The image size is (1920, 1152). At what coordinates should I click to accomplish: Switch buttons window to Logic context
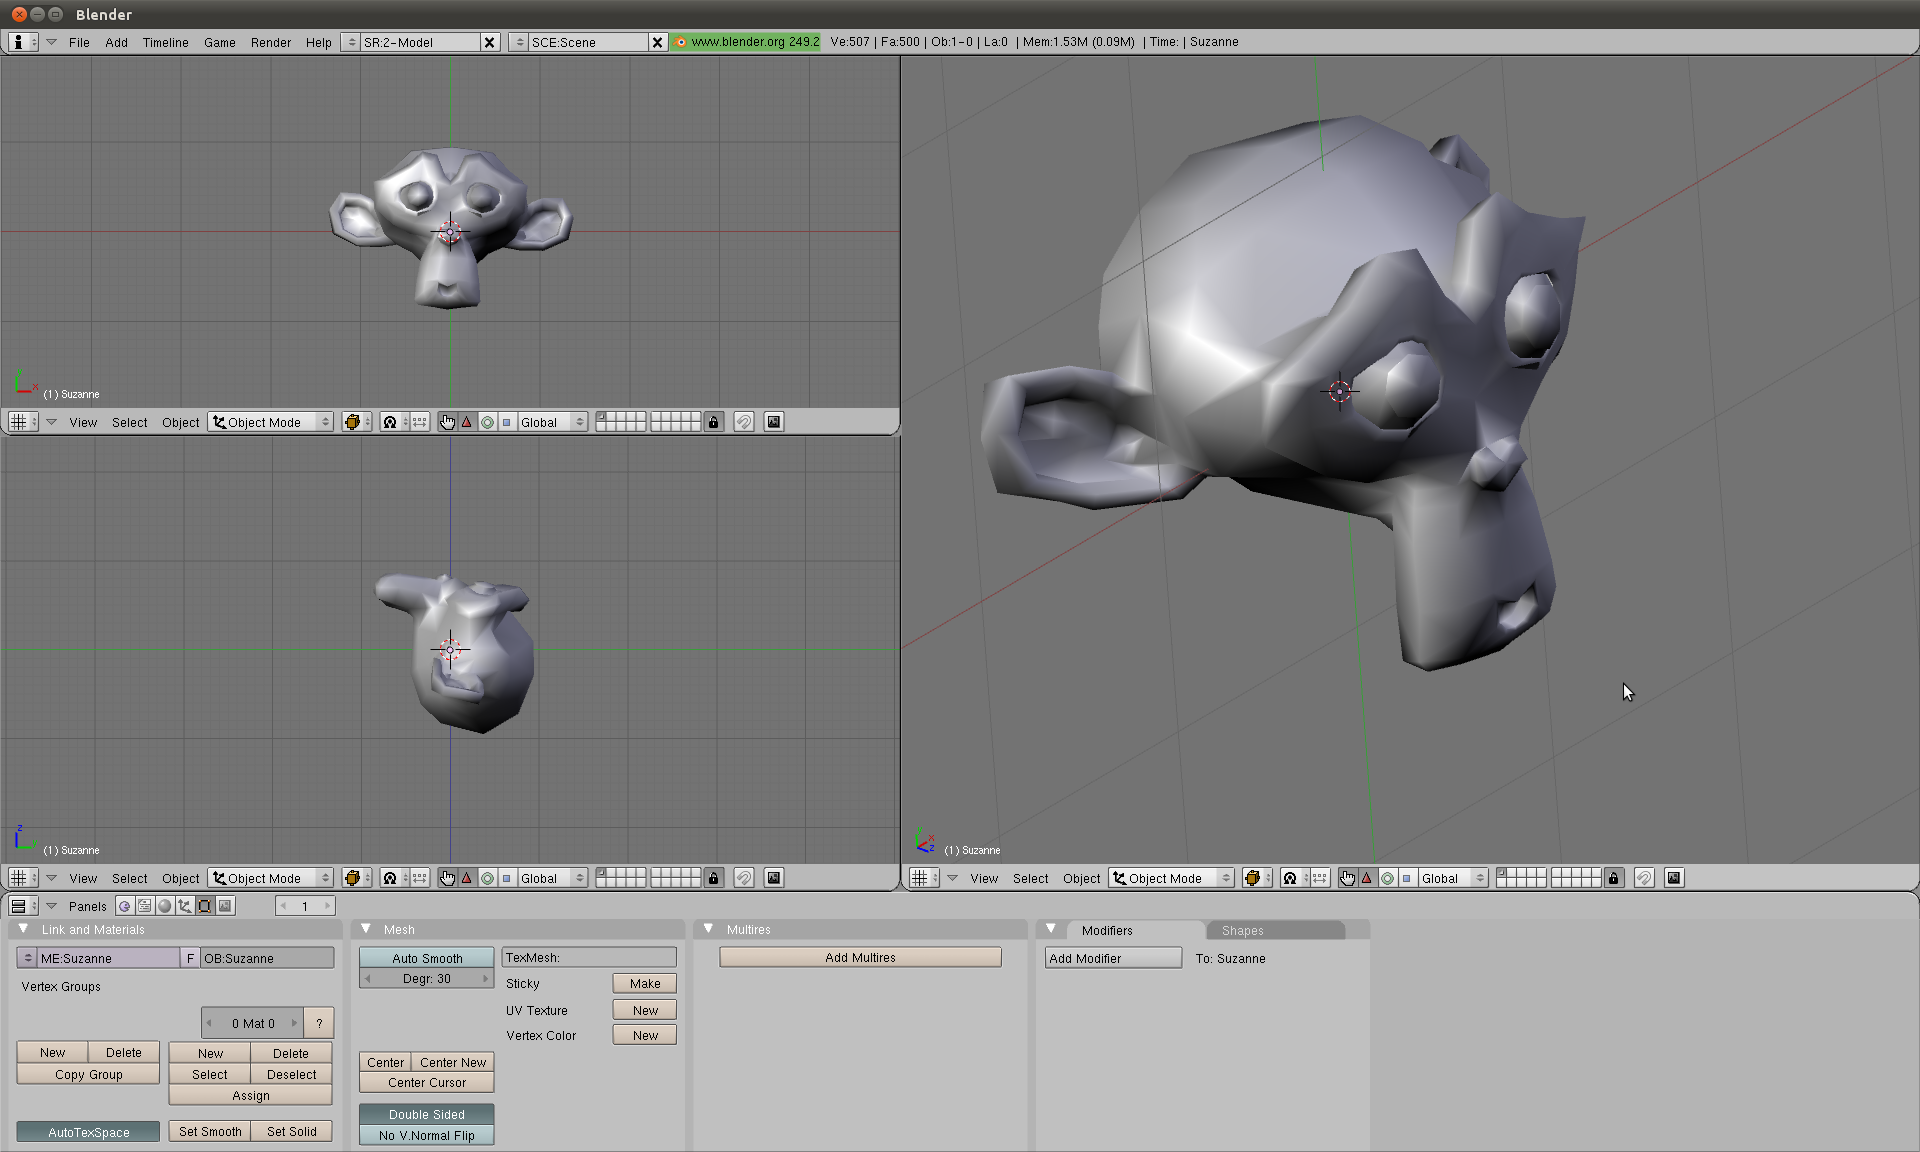pos(124,906)
